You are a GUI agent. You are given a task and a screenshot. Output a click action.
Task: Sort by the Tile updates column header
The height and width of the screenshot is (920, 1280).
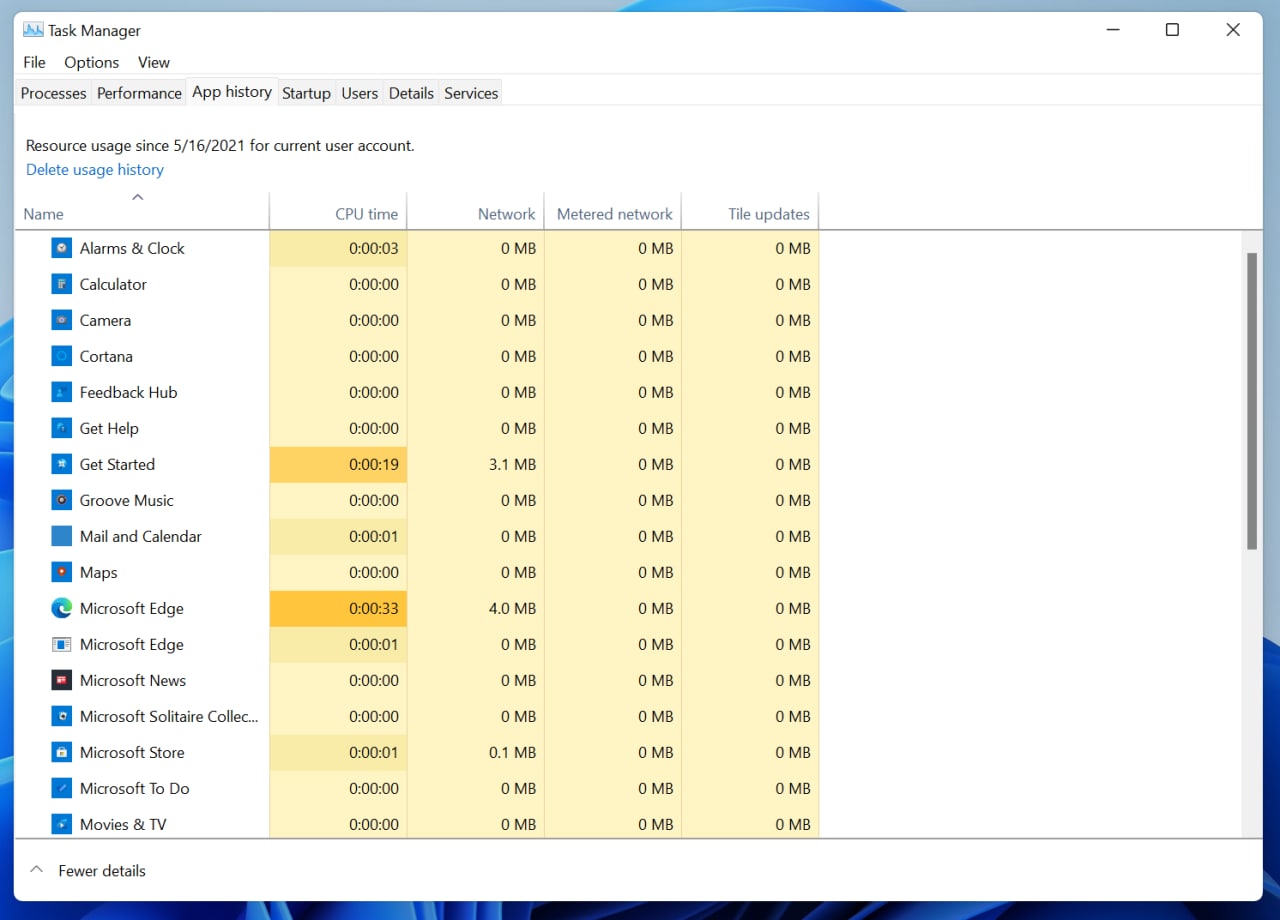point(750,212)
